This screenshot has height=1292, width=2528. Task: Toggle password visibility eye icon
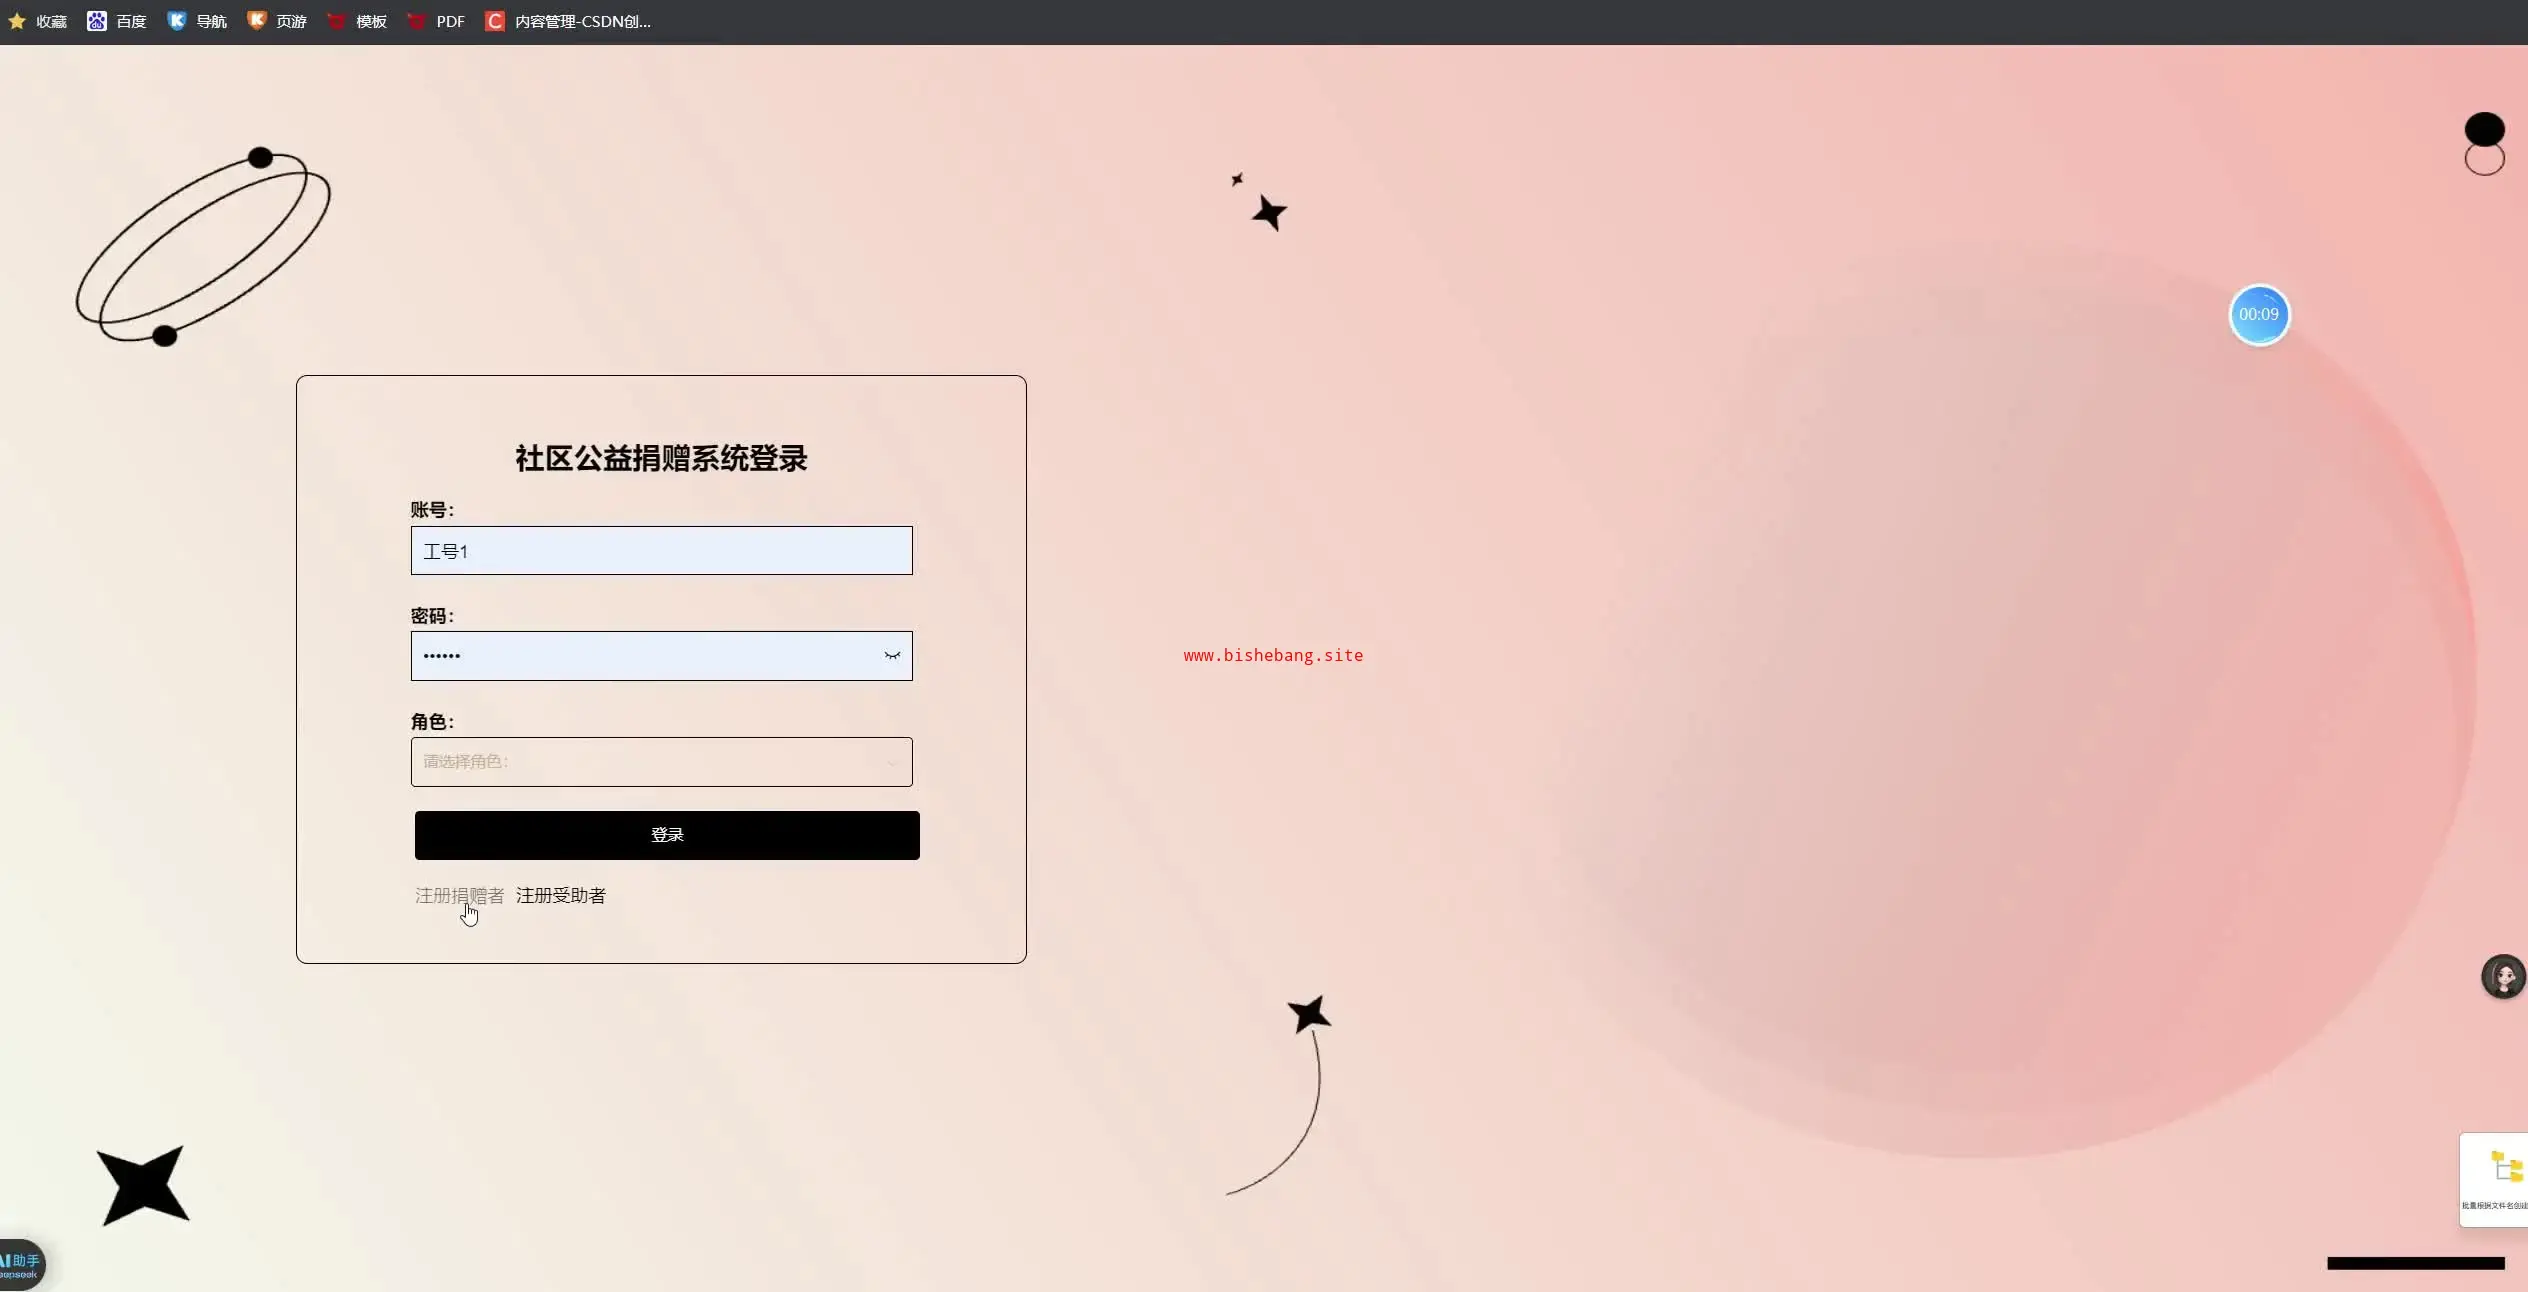tap(891, 656)
